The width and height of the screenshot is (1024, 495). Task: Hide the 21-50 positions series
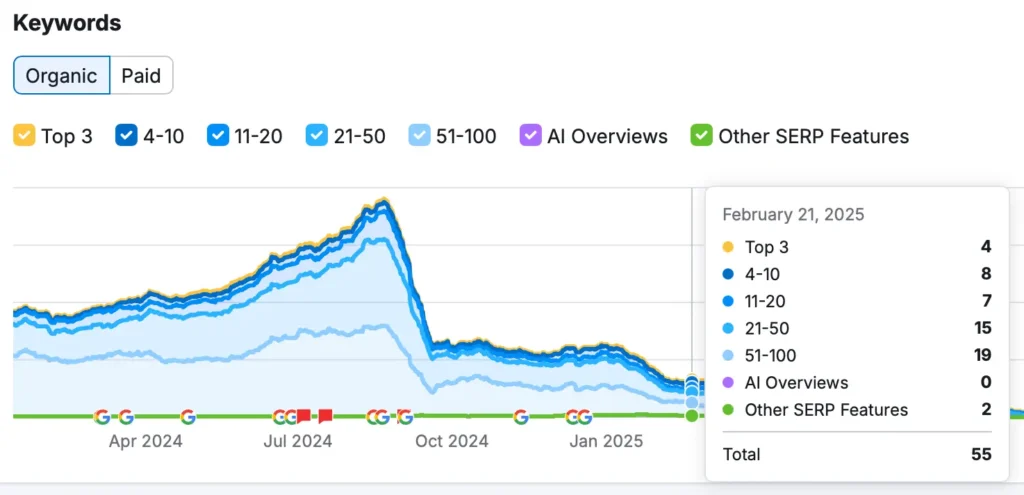(x=317, y=136)
